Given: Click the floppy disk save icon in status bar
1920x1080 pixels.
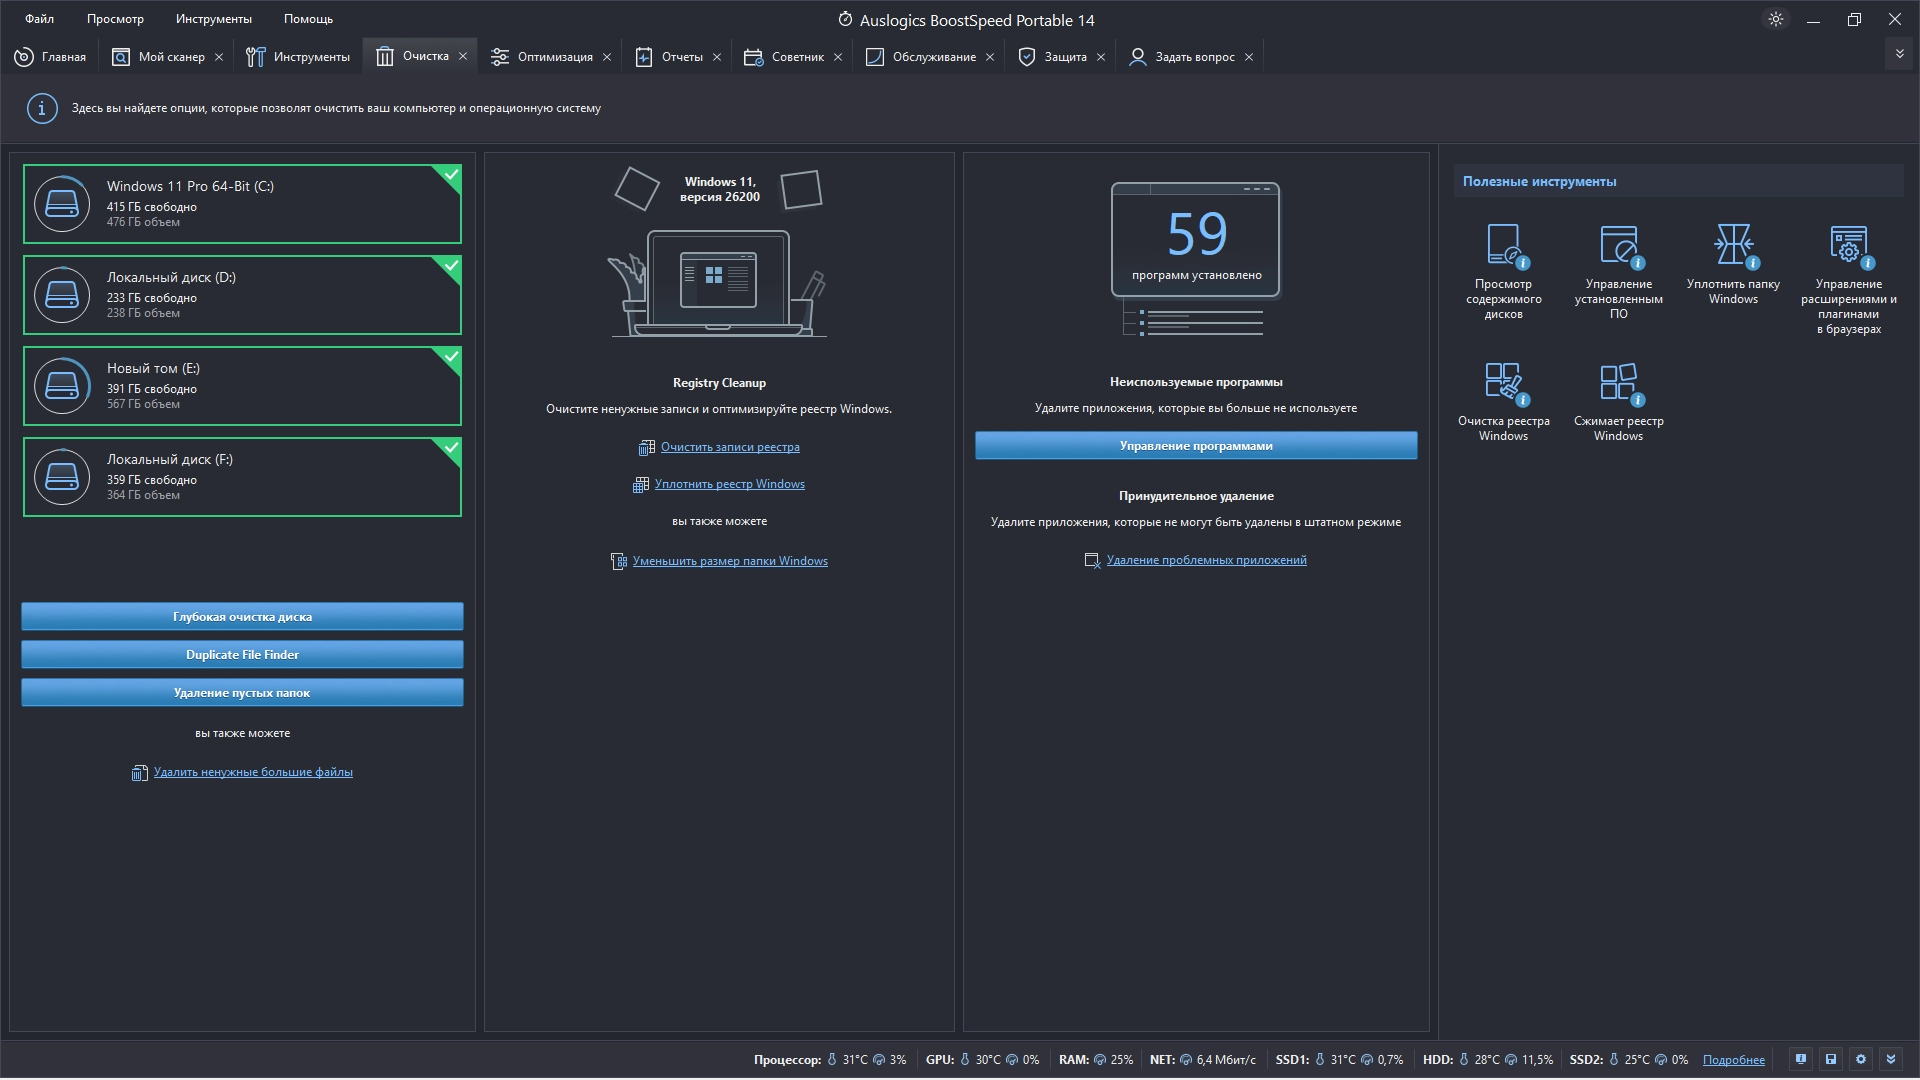Looking at the screenshot, I should [x=1831, y=1059].
